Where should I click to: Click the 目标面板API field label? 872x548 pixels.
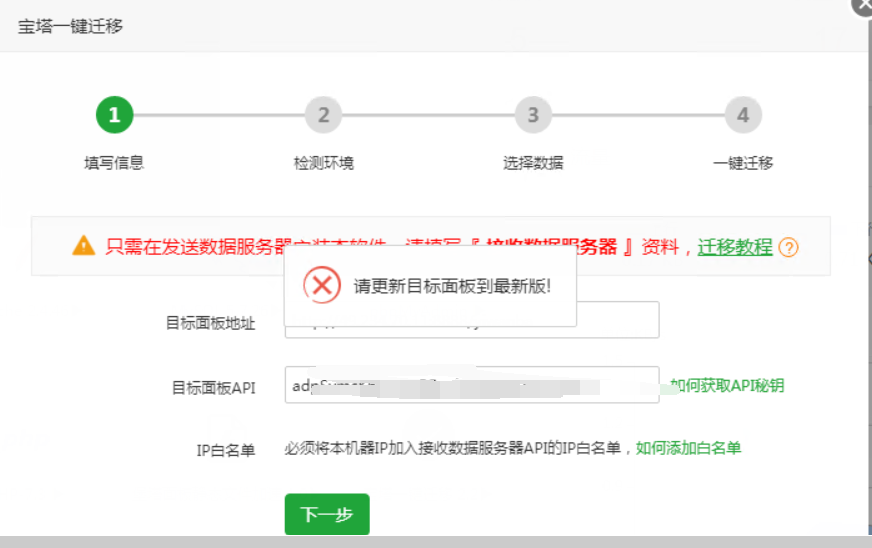214,388
